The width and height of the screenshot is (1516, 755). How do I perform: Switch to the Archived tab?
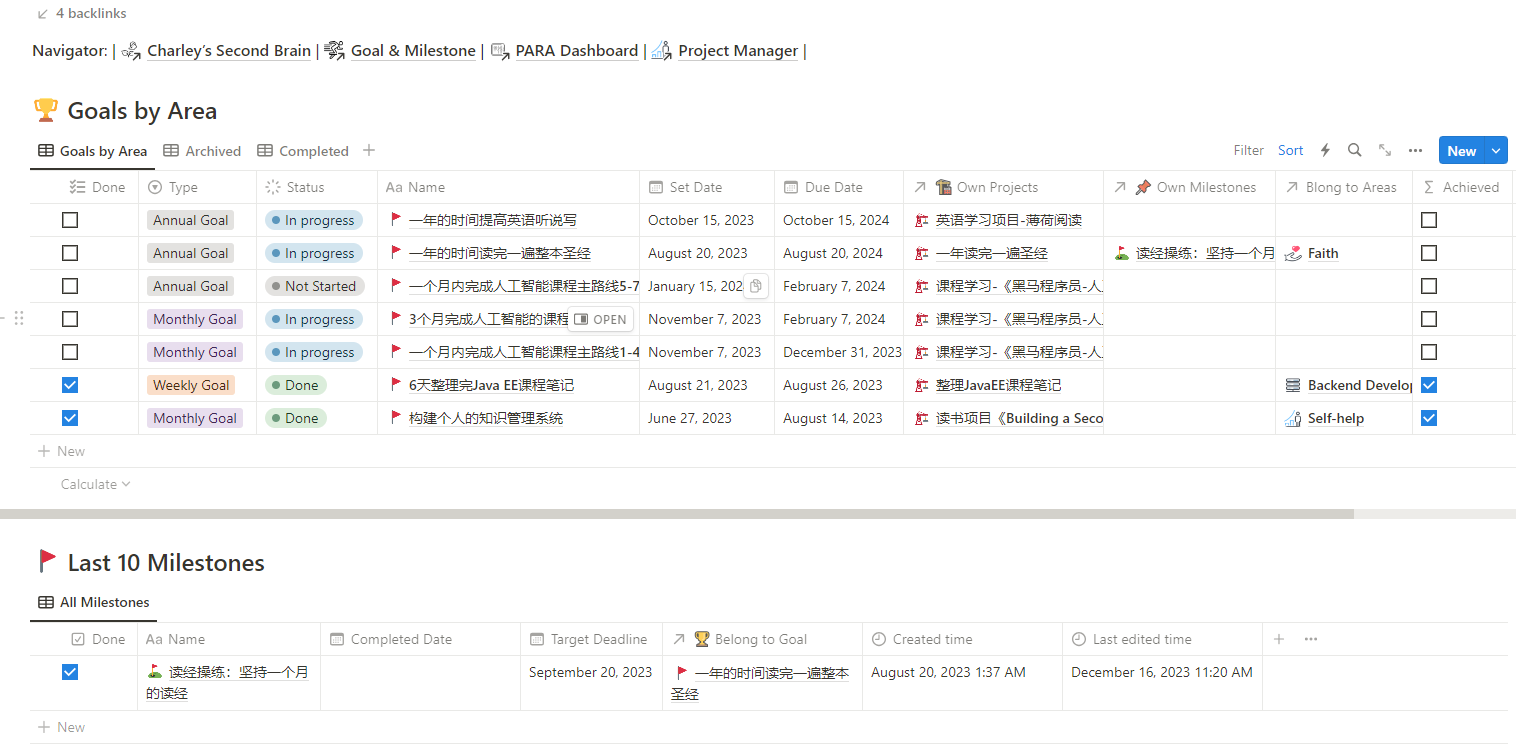(202, 151)
